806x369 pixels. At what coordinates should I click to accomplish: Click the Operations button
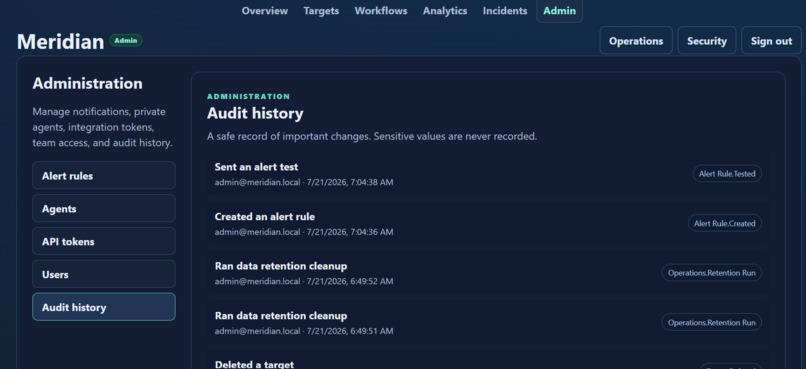pyautogui.click(x=636, y=41)
